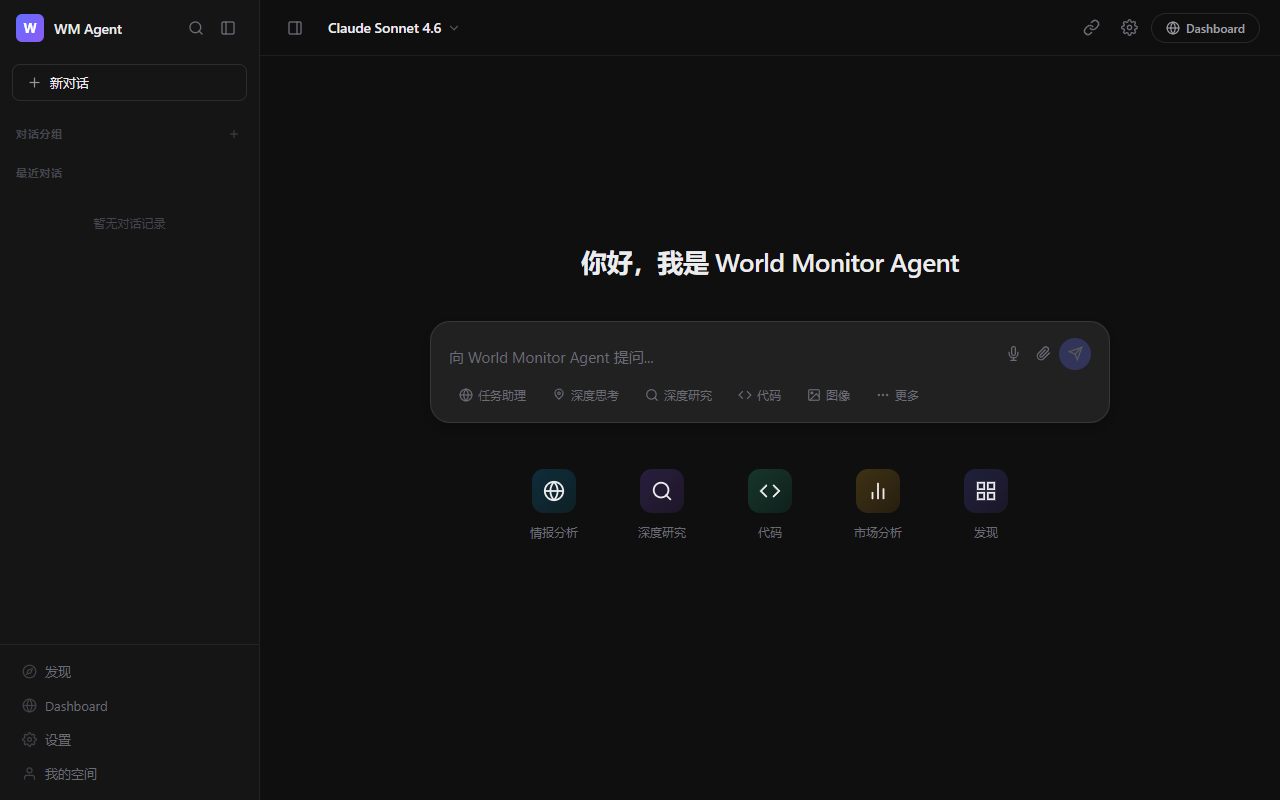Viewport: 1280px width, 800px height.
Task: Collapse sidebar using the header panel icon
Action: click(x=228, y=28)
